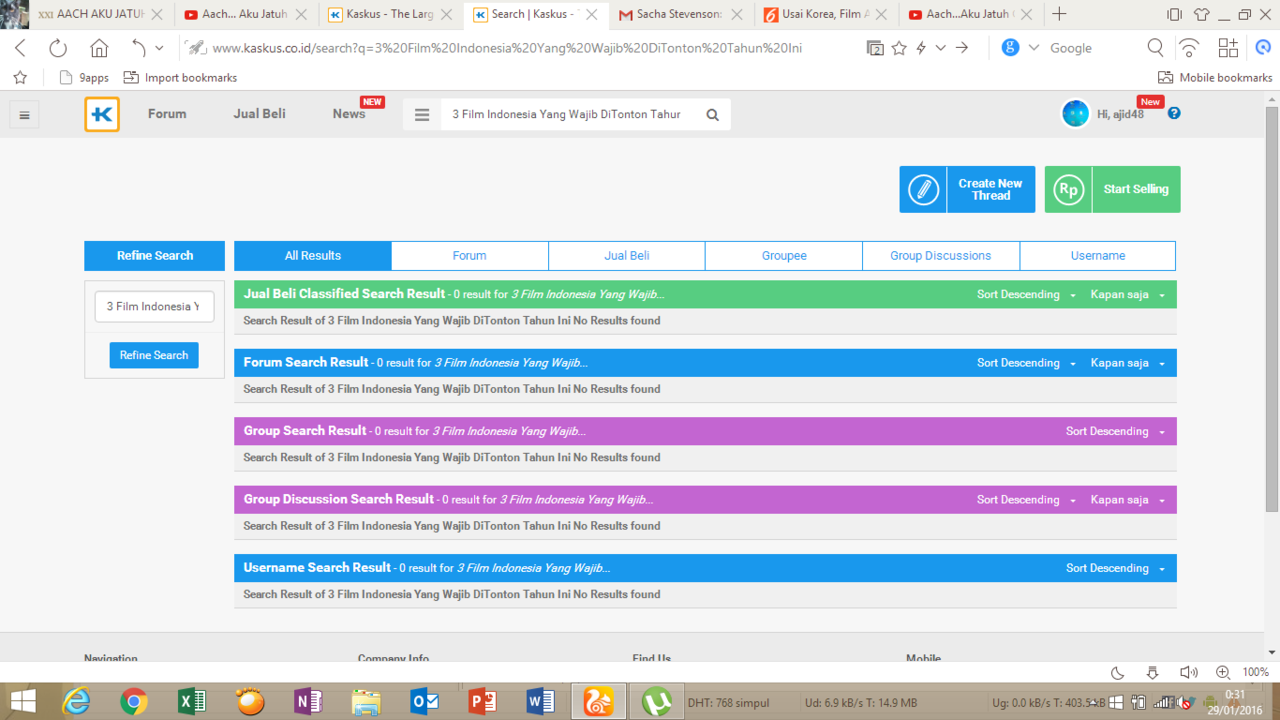Click the Create New Thread button
Screen dimensions: 1280x720
[x=967, y=189]
